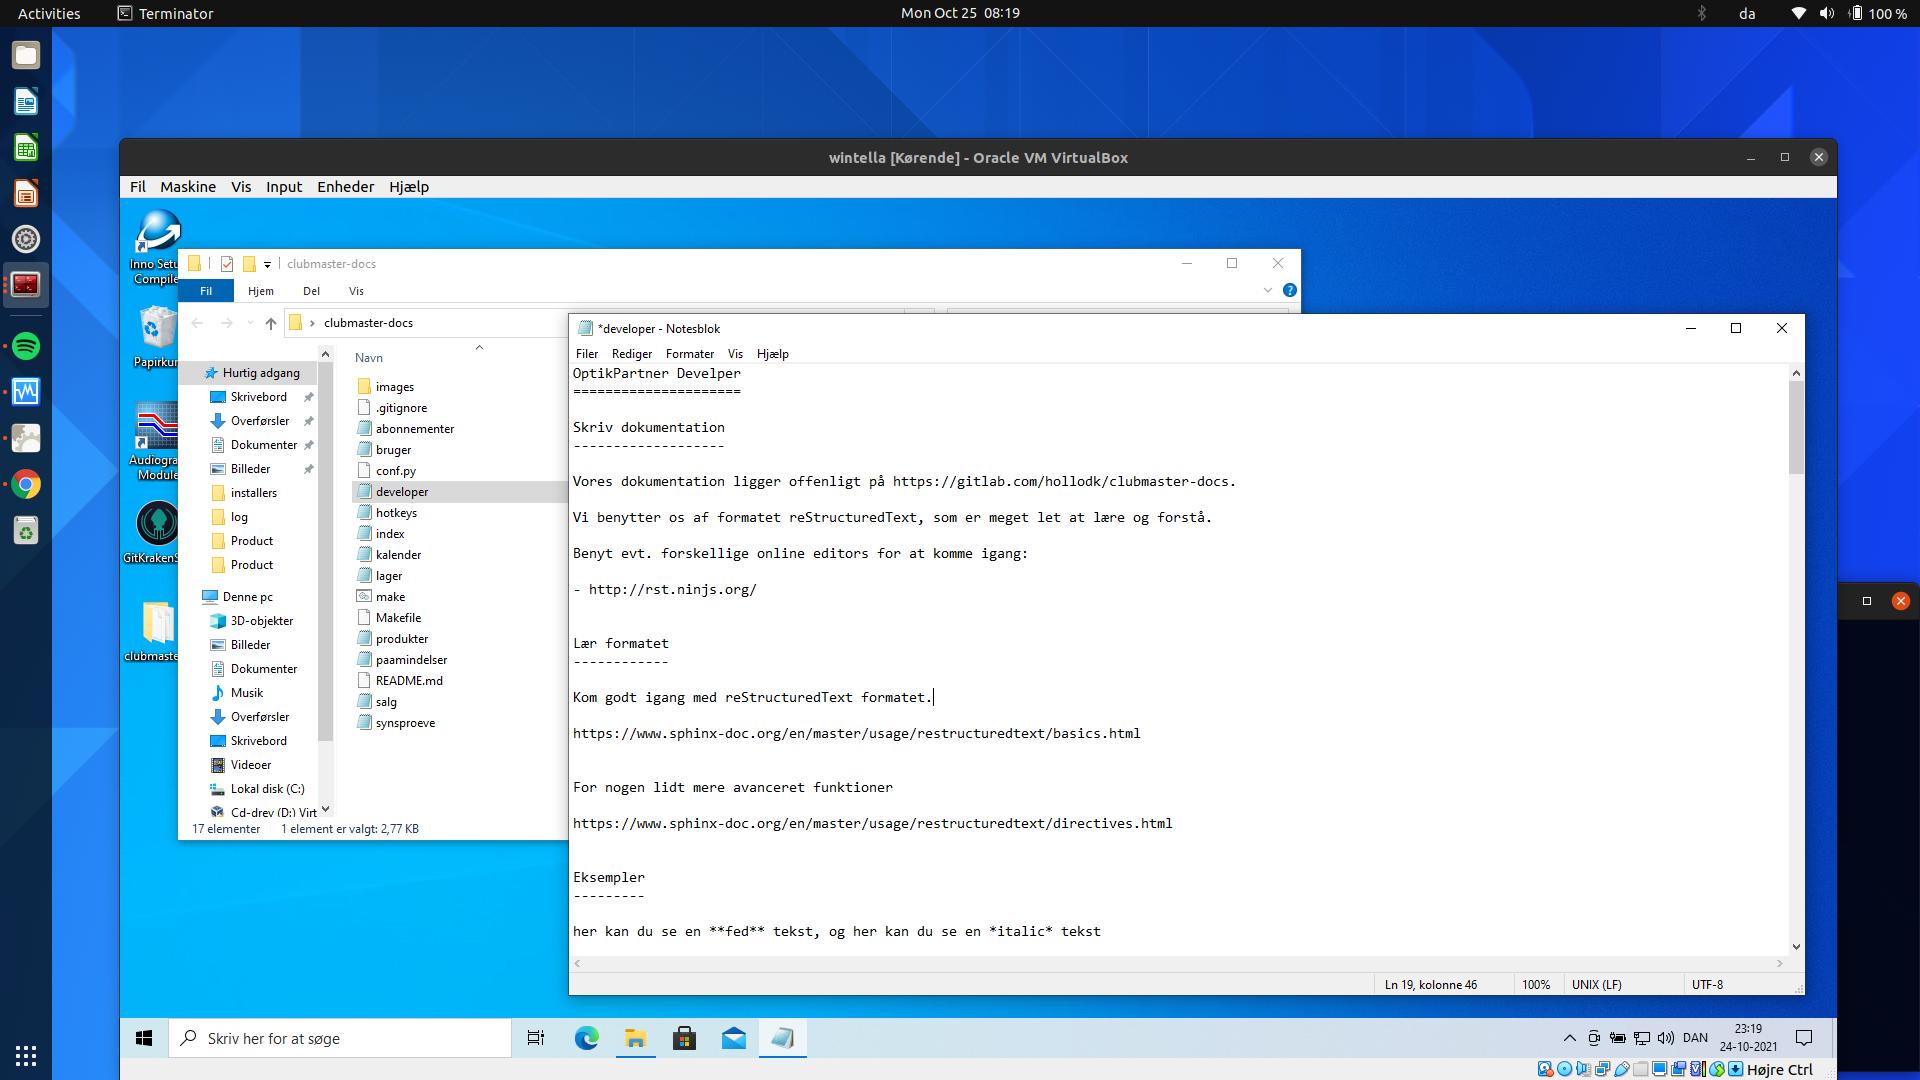The width and height of the screenshot is (1920, 1080).
Task: Show hidden tray icons chevron
Action: 1569,1038
